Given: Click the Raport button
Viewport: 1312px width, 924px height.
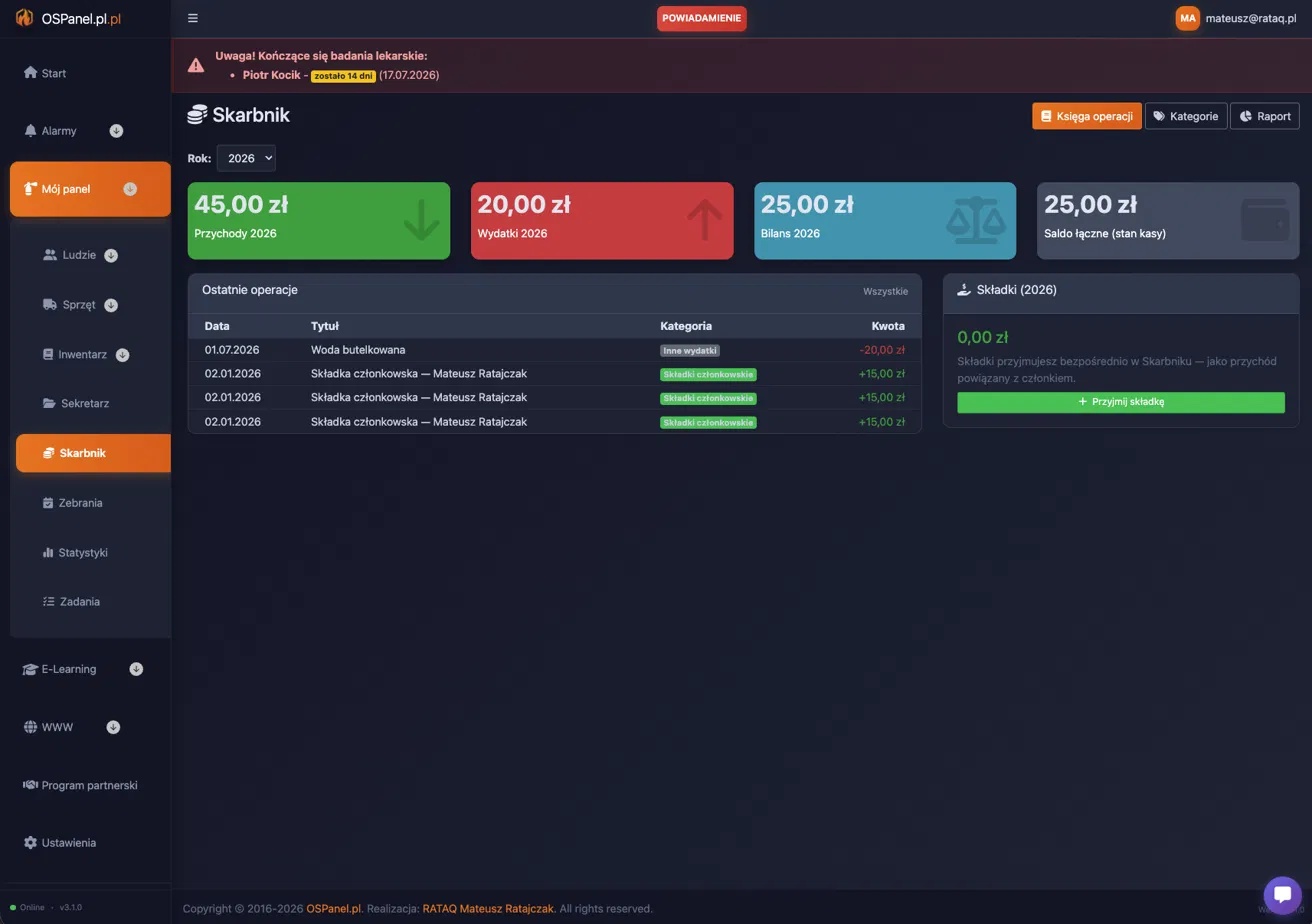Looking at the screenshot, I should [x=1265, y=116].
